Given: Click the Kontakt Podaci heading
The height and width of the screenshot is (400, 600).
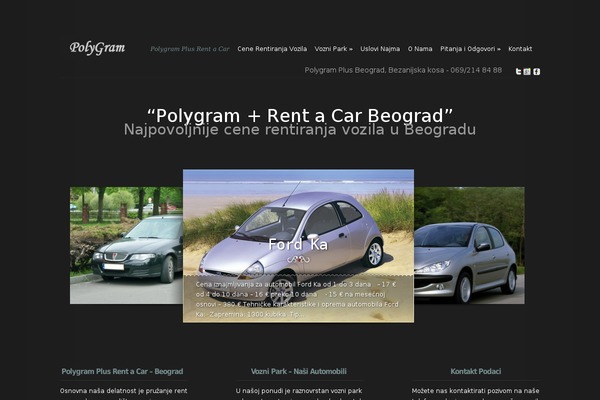Looking at the screenshot, I should pos(476,371).
